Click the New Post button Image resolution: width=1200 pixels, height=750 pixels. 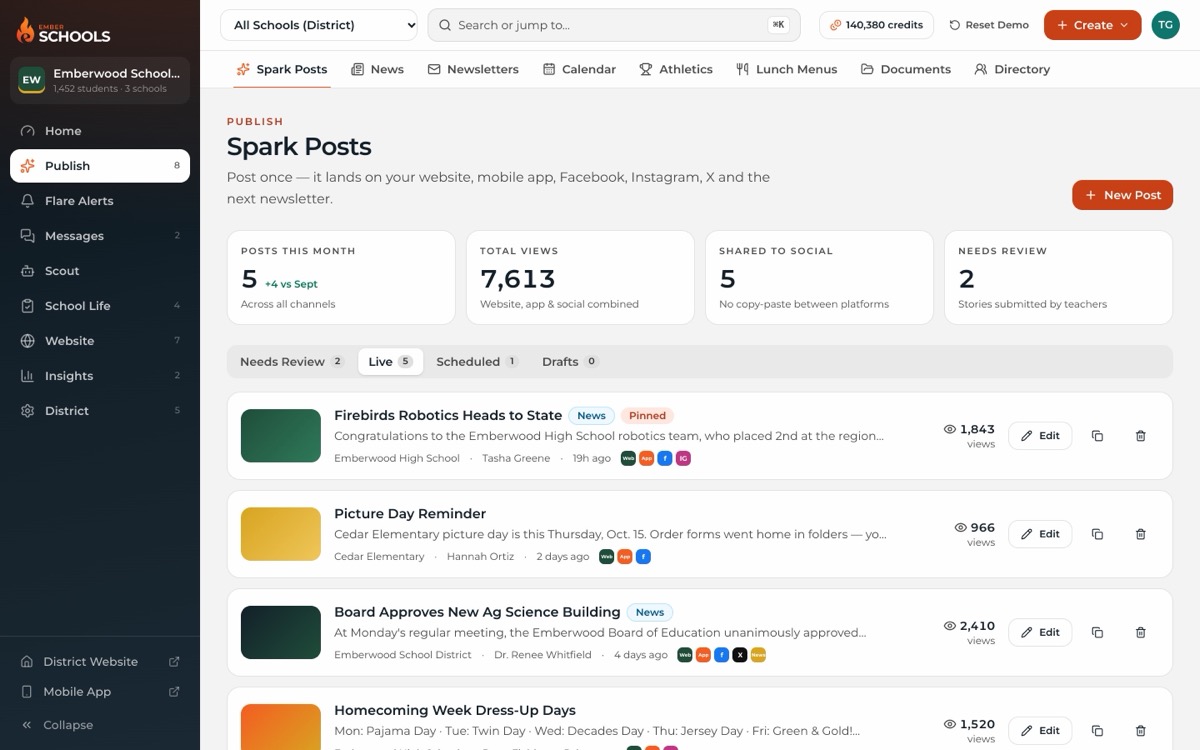point(1122,195)
